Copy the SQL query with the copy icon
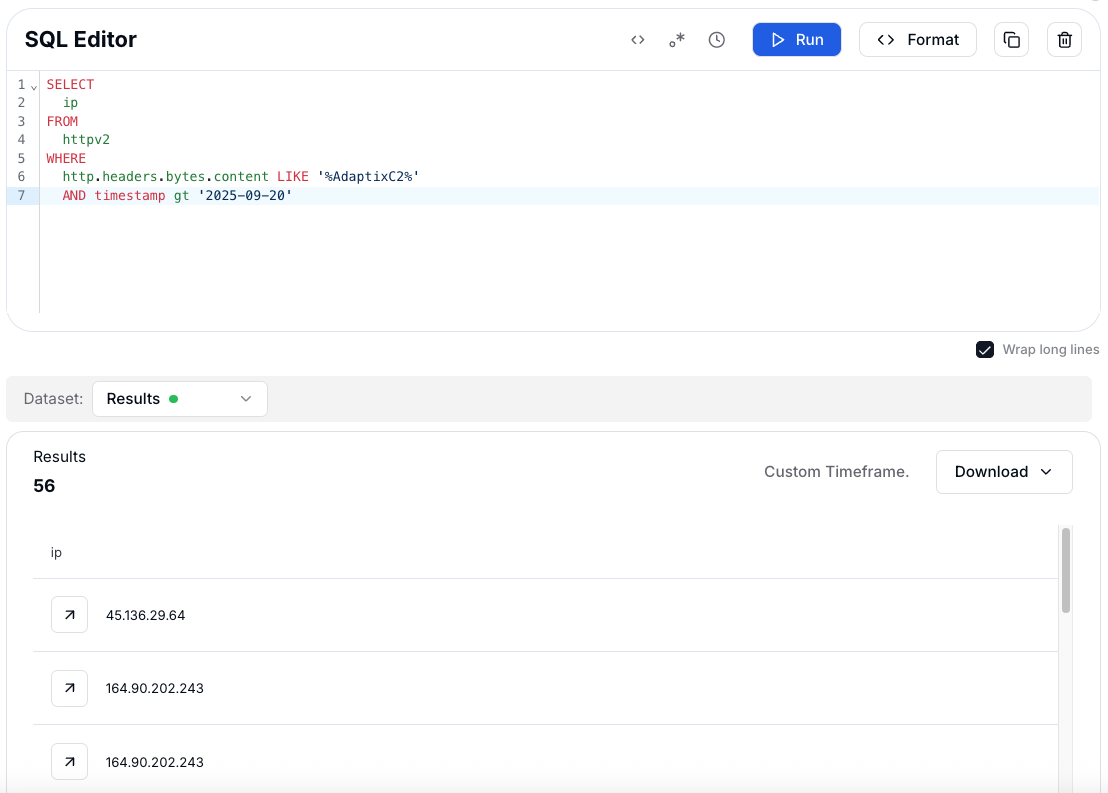Image resolution: width=1108 pixels, height=793 pixels. pyautogui.click(x=1011, y=40)
